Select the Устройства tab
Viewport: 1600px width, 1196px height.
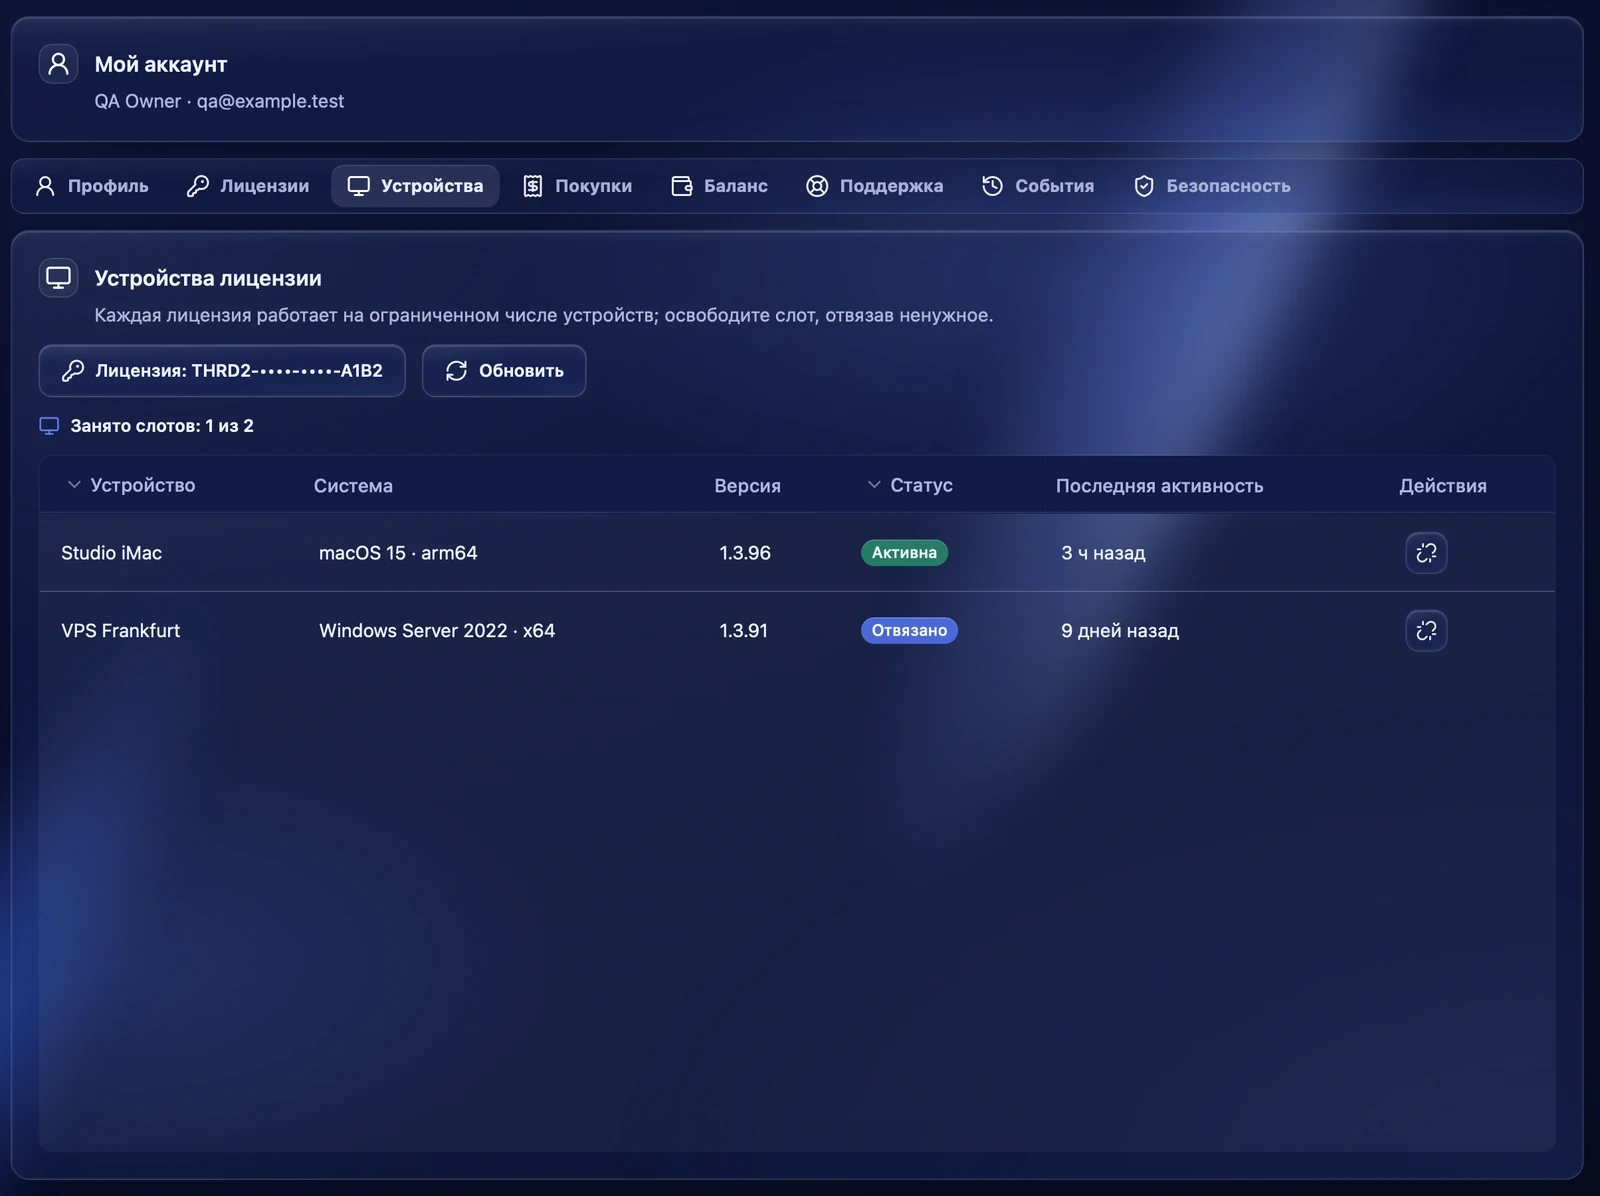[x=415, y=186]
